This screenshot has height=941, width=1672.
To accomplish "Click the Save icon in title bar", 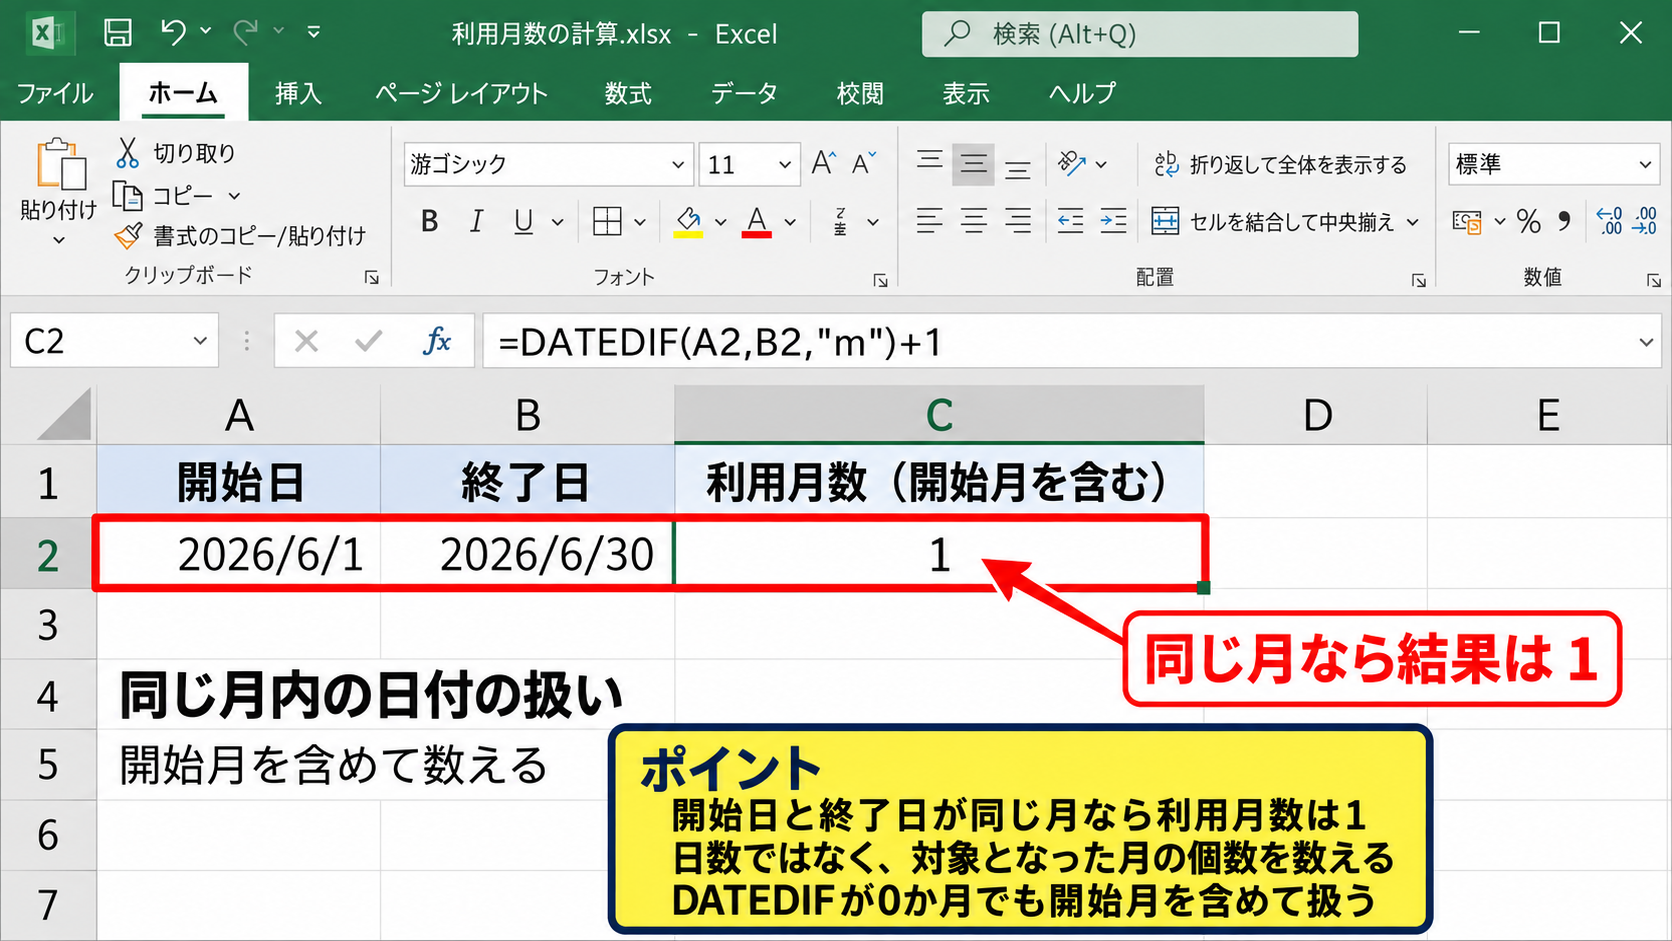I will (x=118, y=33).
